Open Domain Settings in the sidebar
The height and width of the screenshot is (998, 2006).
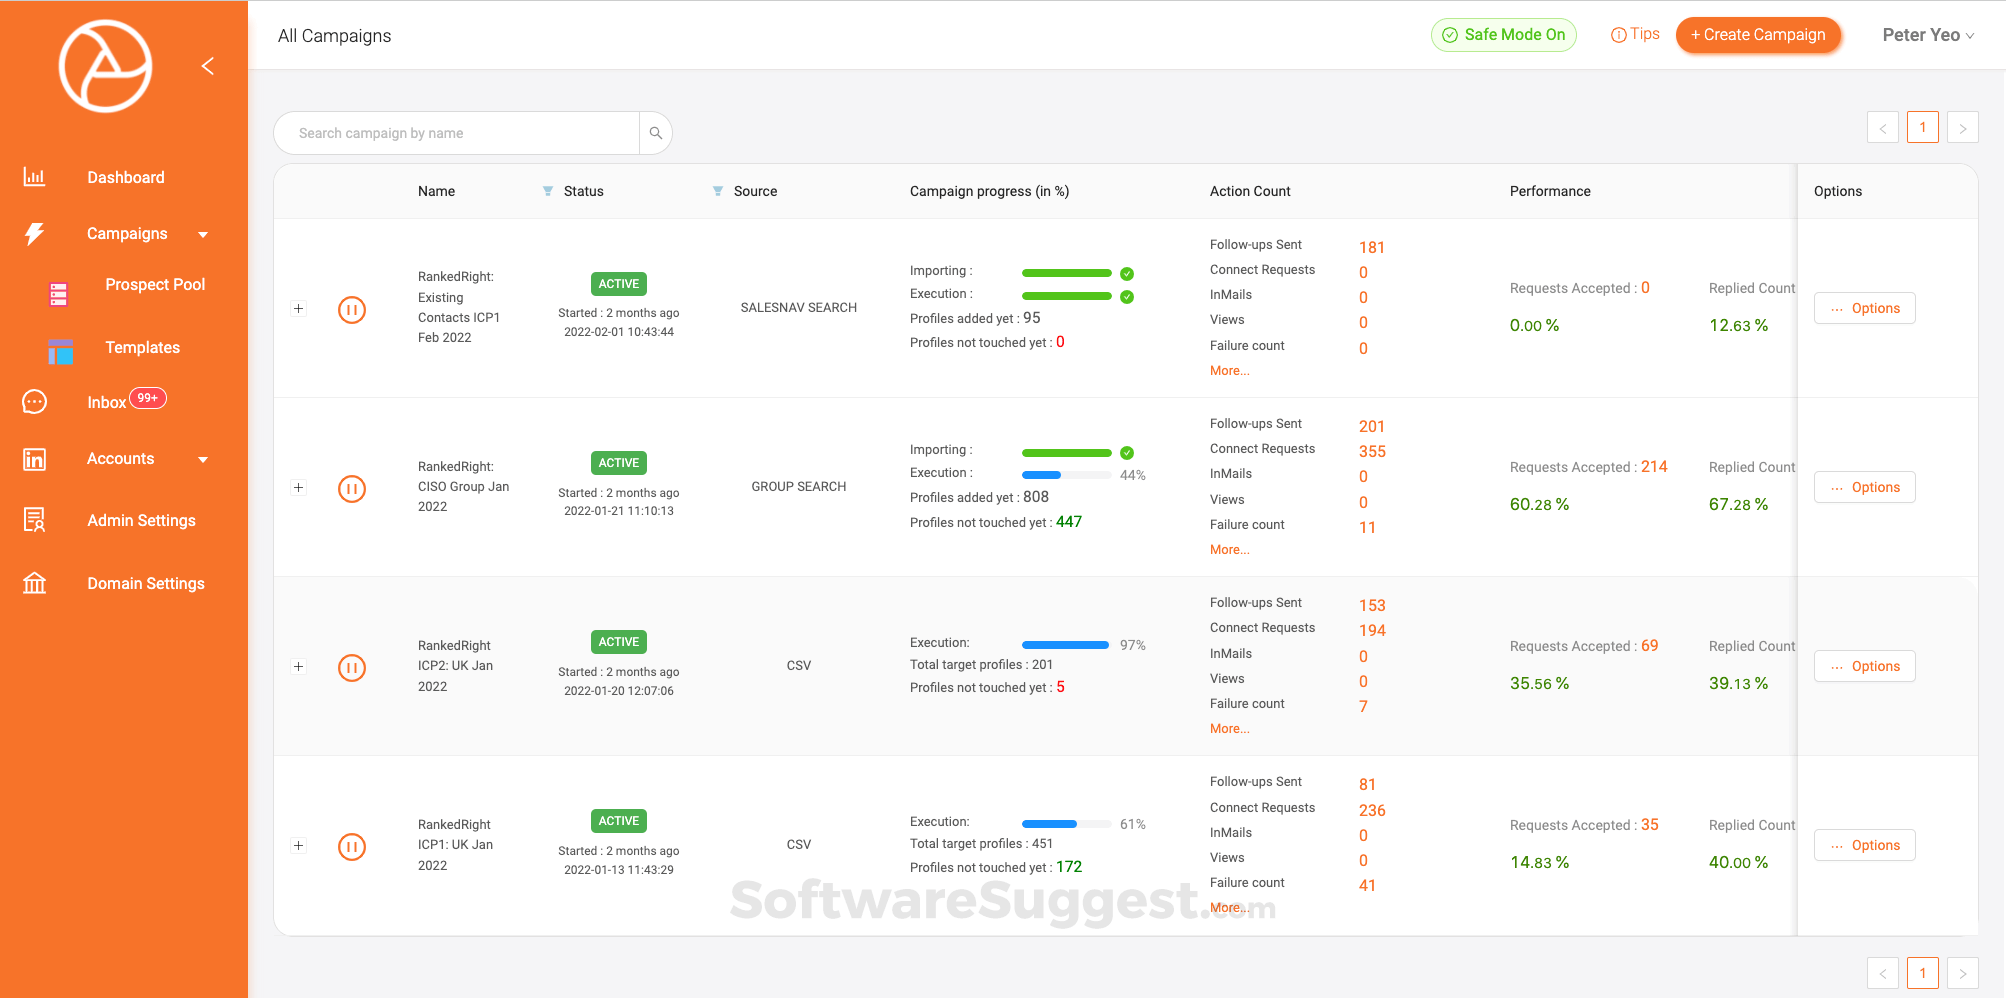tap(145, 584)
